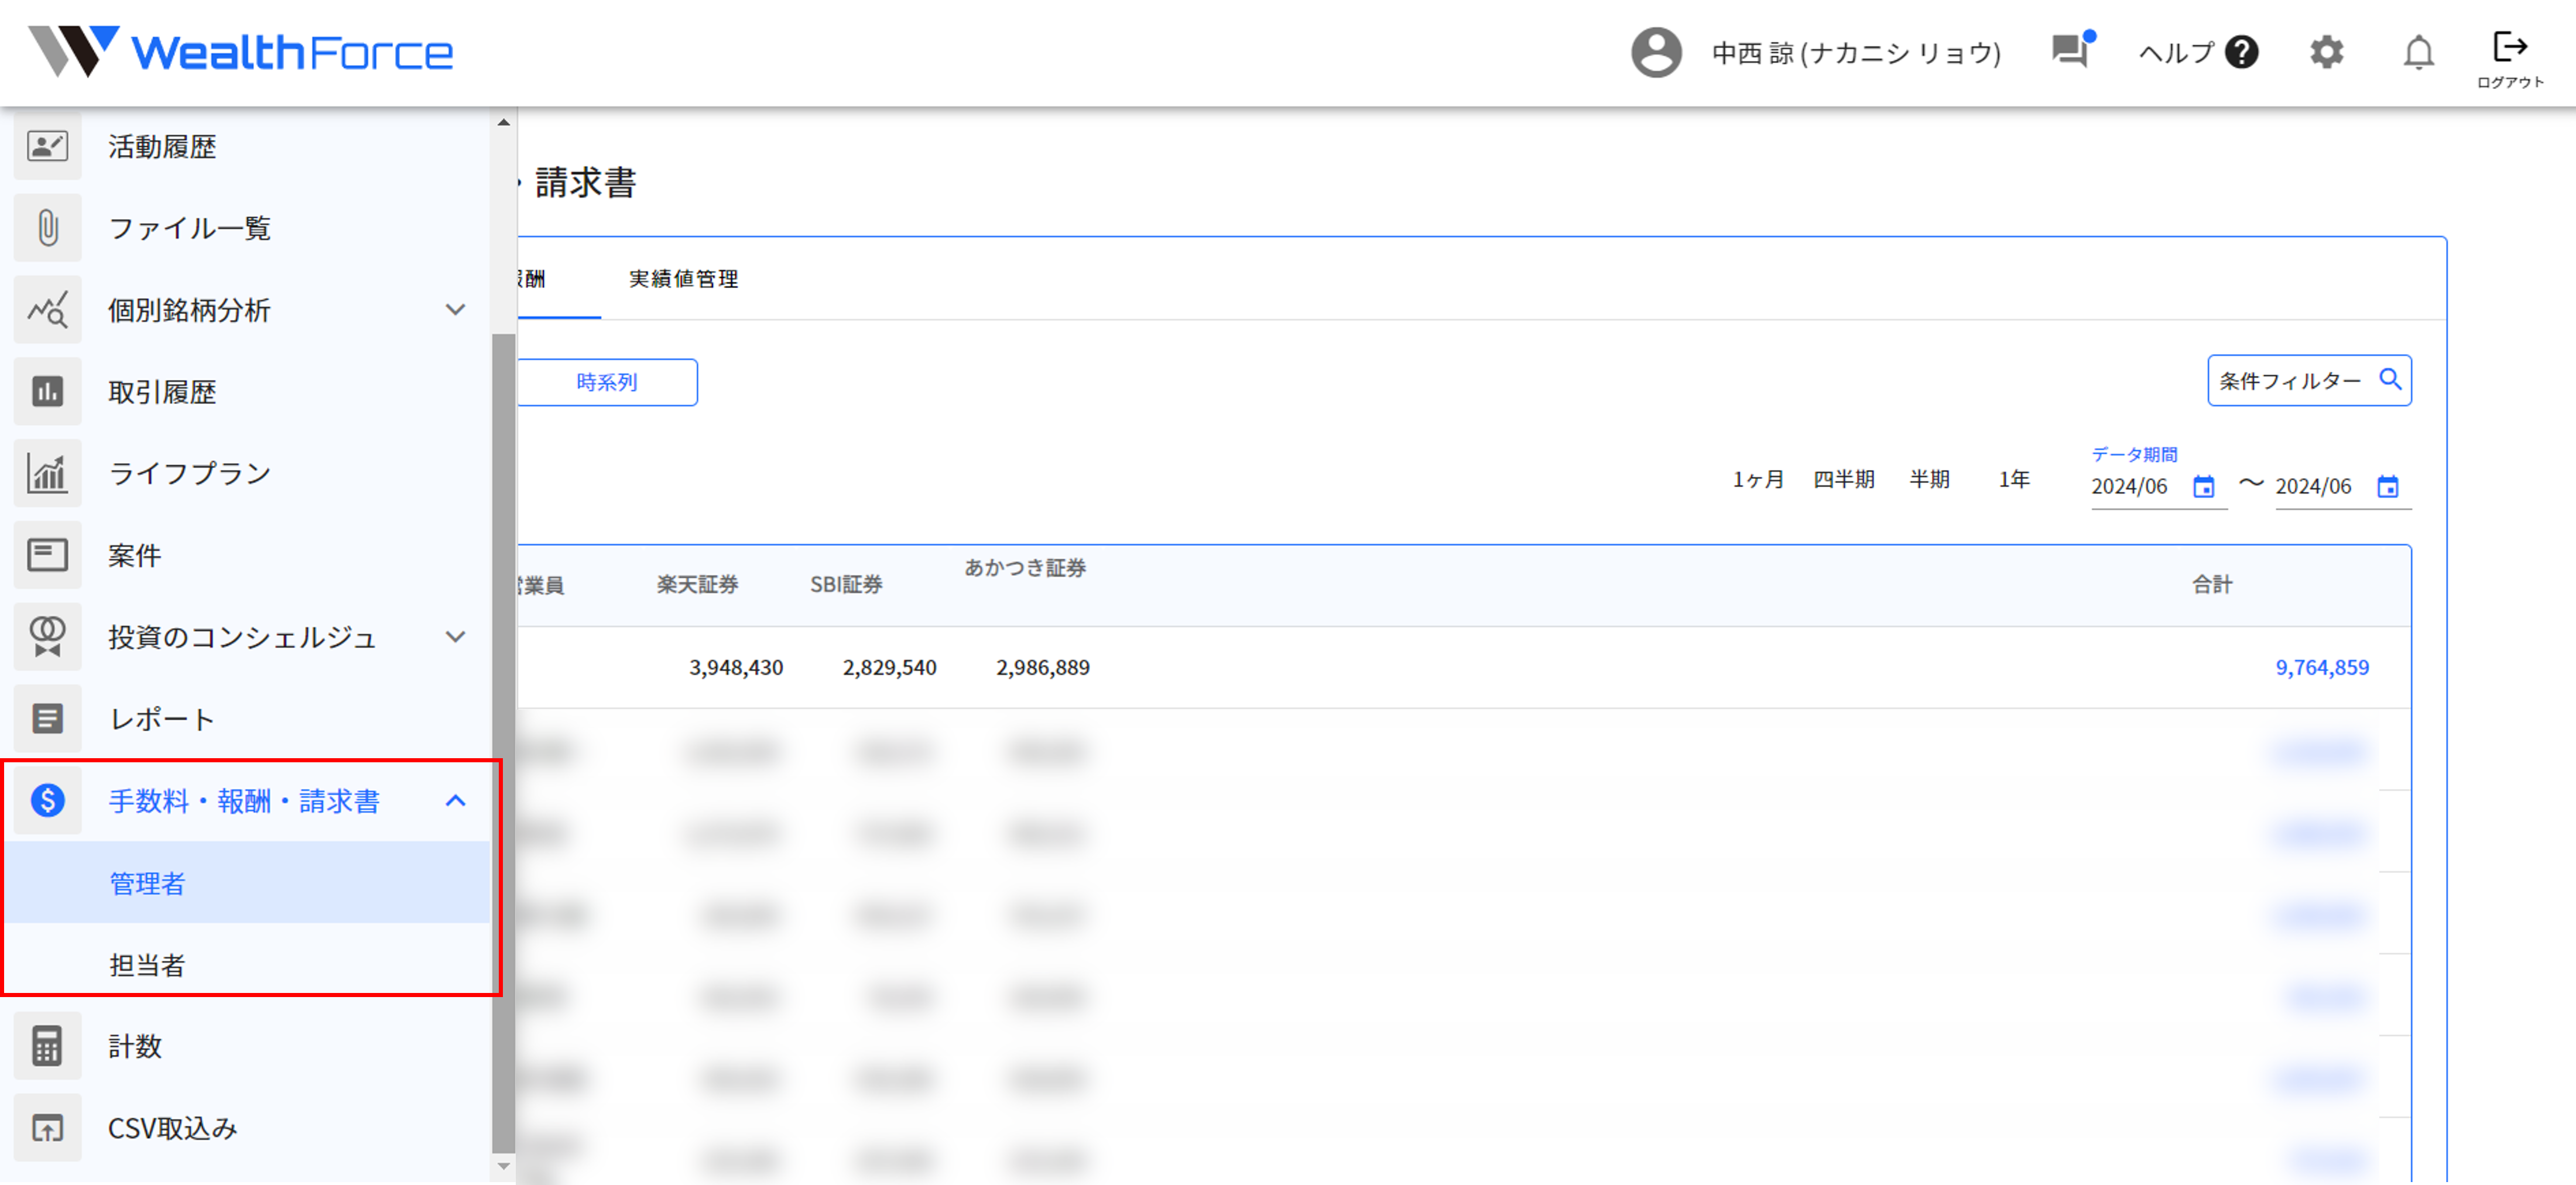Click the 条件フィルター search field
This screenshot has width=2576, height=1185.
point(2290,381)
